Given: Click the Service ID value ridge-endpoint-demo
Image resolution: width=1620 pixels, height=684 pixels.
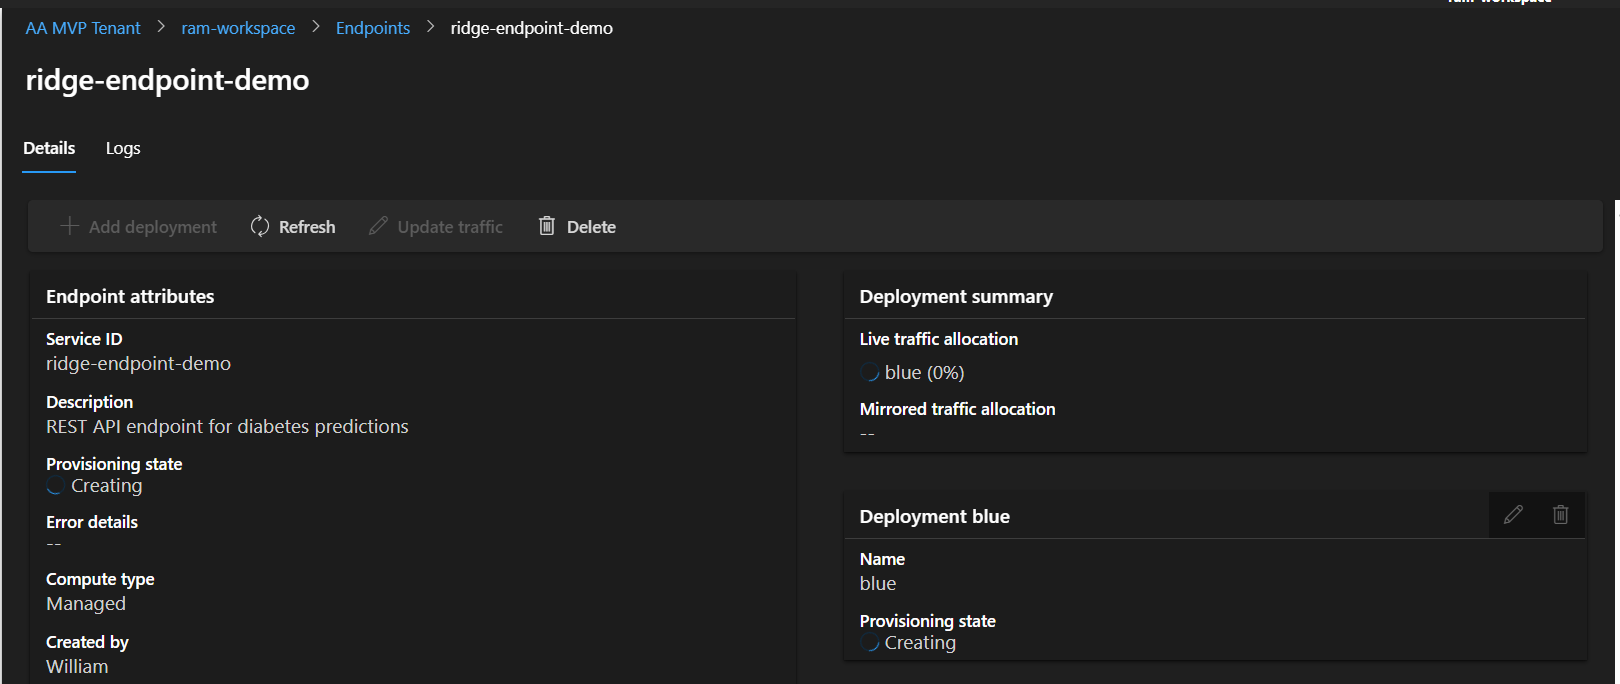Looking at the screenshot, I should click(138, 364).
